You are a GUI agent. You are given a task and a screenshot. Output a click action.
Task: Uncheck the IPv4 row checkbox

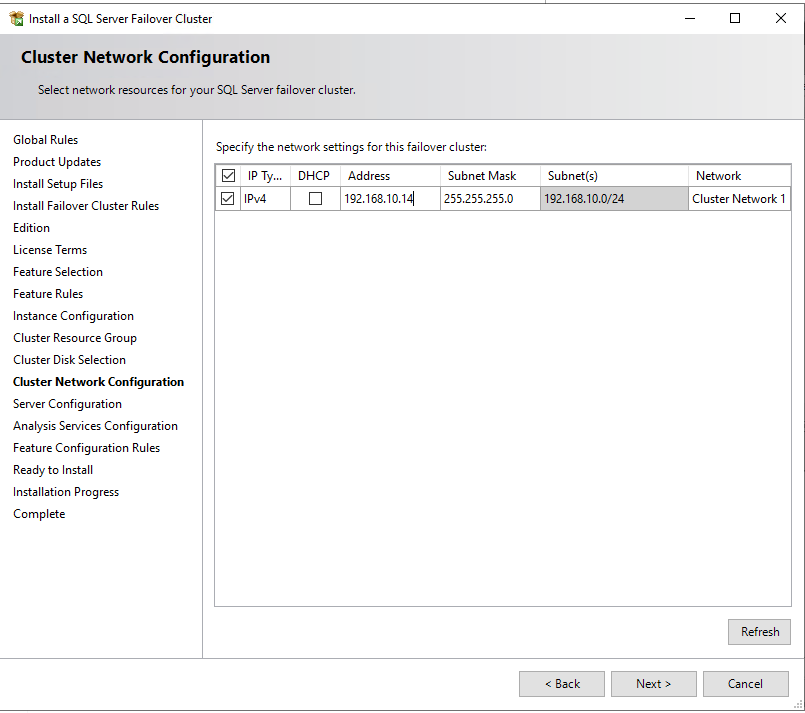[227, 198]
